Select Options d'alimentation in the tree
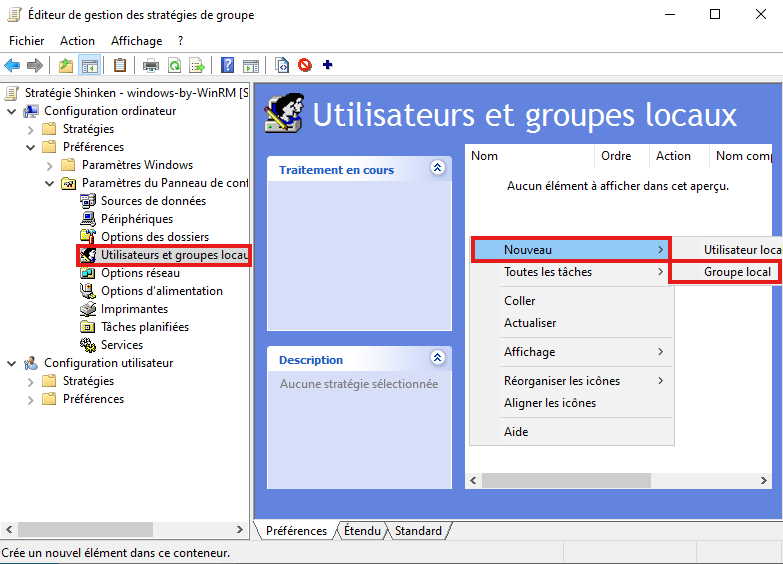This screenshot has width=783, height=564. coord(161,291)
